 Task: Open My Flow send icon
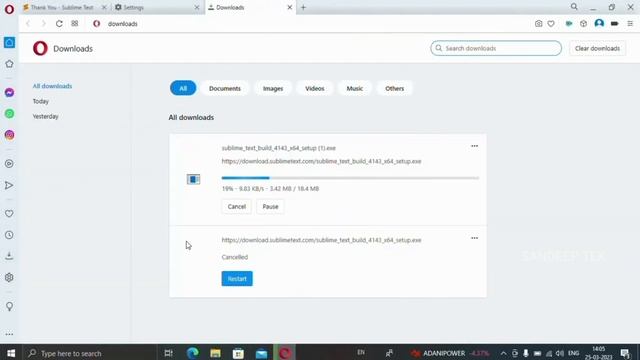pyautogui.click(x=9, y=185)
